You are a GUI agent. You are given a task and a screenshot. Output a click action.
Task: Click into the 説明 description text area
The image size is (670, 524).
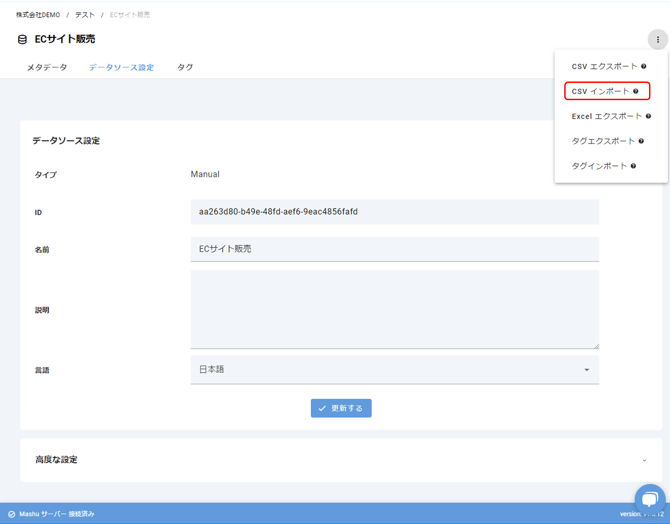[x=394, y=310]
